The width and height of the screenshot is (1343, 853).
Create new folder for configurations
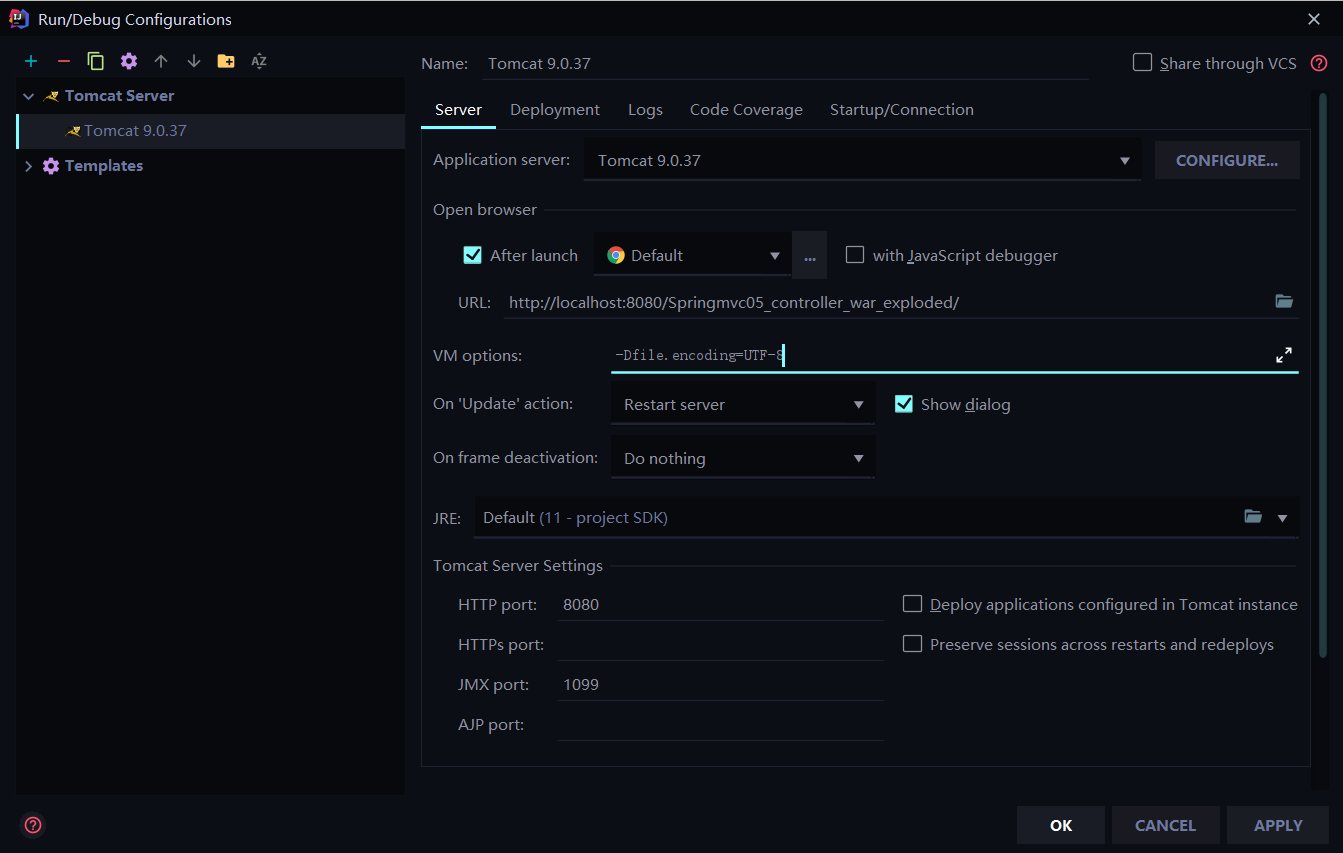[x=226, y=62]
